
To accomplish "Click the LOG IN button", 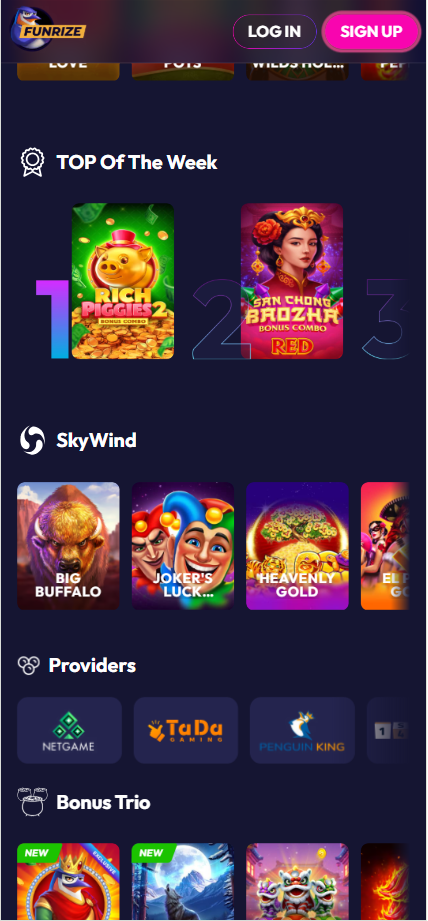I will [x=274, y=31].
